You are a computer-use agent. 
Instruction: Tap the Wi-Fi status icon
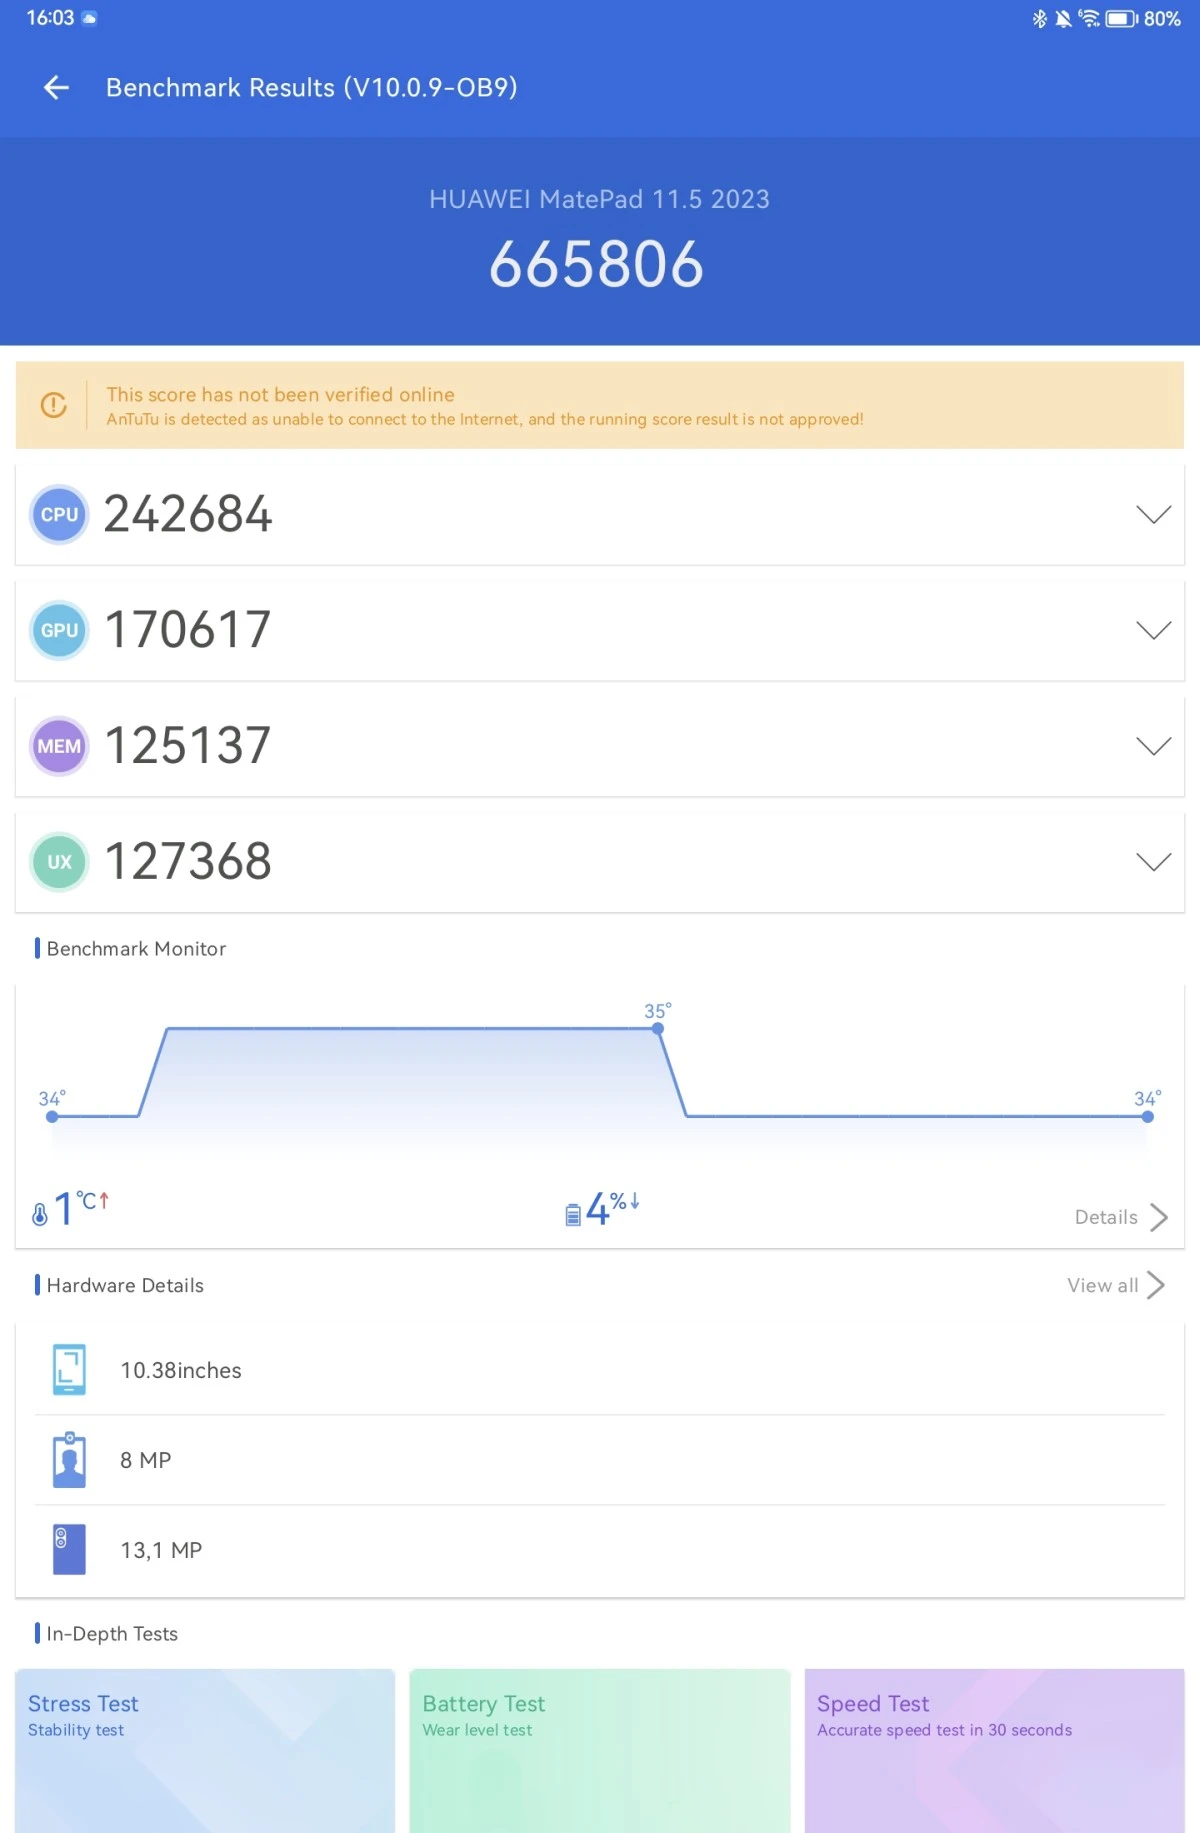pos(1089,18)
